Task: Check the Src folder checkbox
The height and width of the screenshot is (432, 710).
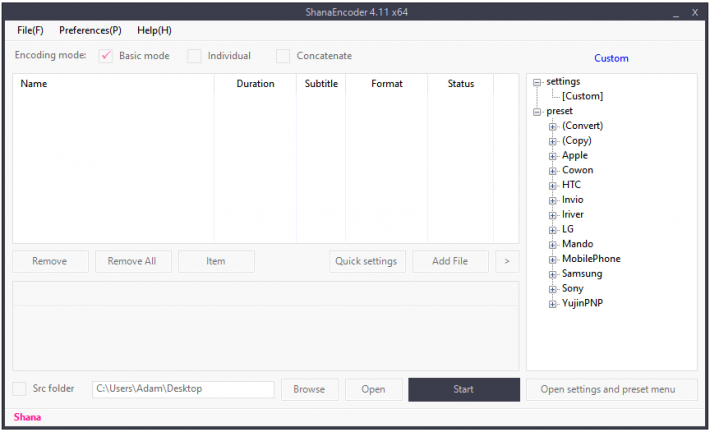Action: (x=19, y=389)
